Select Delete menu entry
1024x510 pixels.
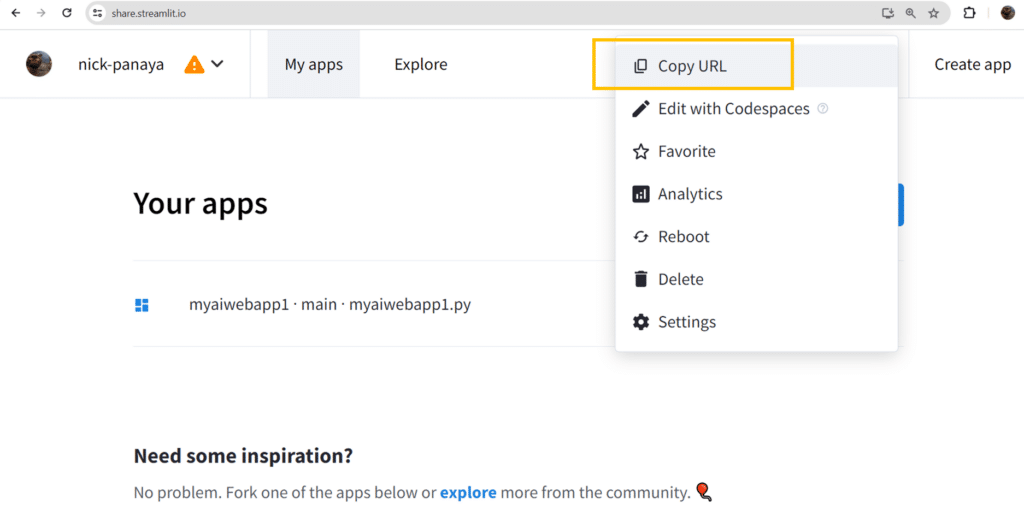click(x=756, y=279)
